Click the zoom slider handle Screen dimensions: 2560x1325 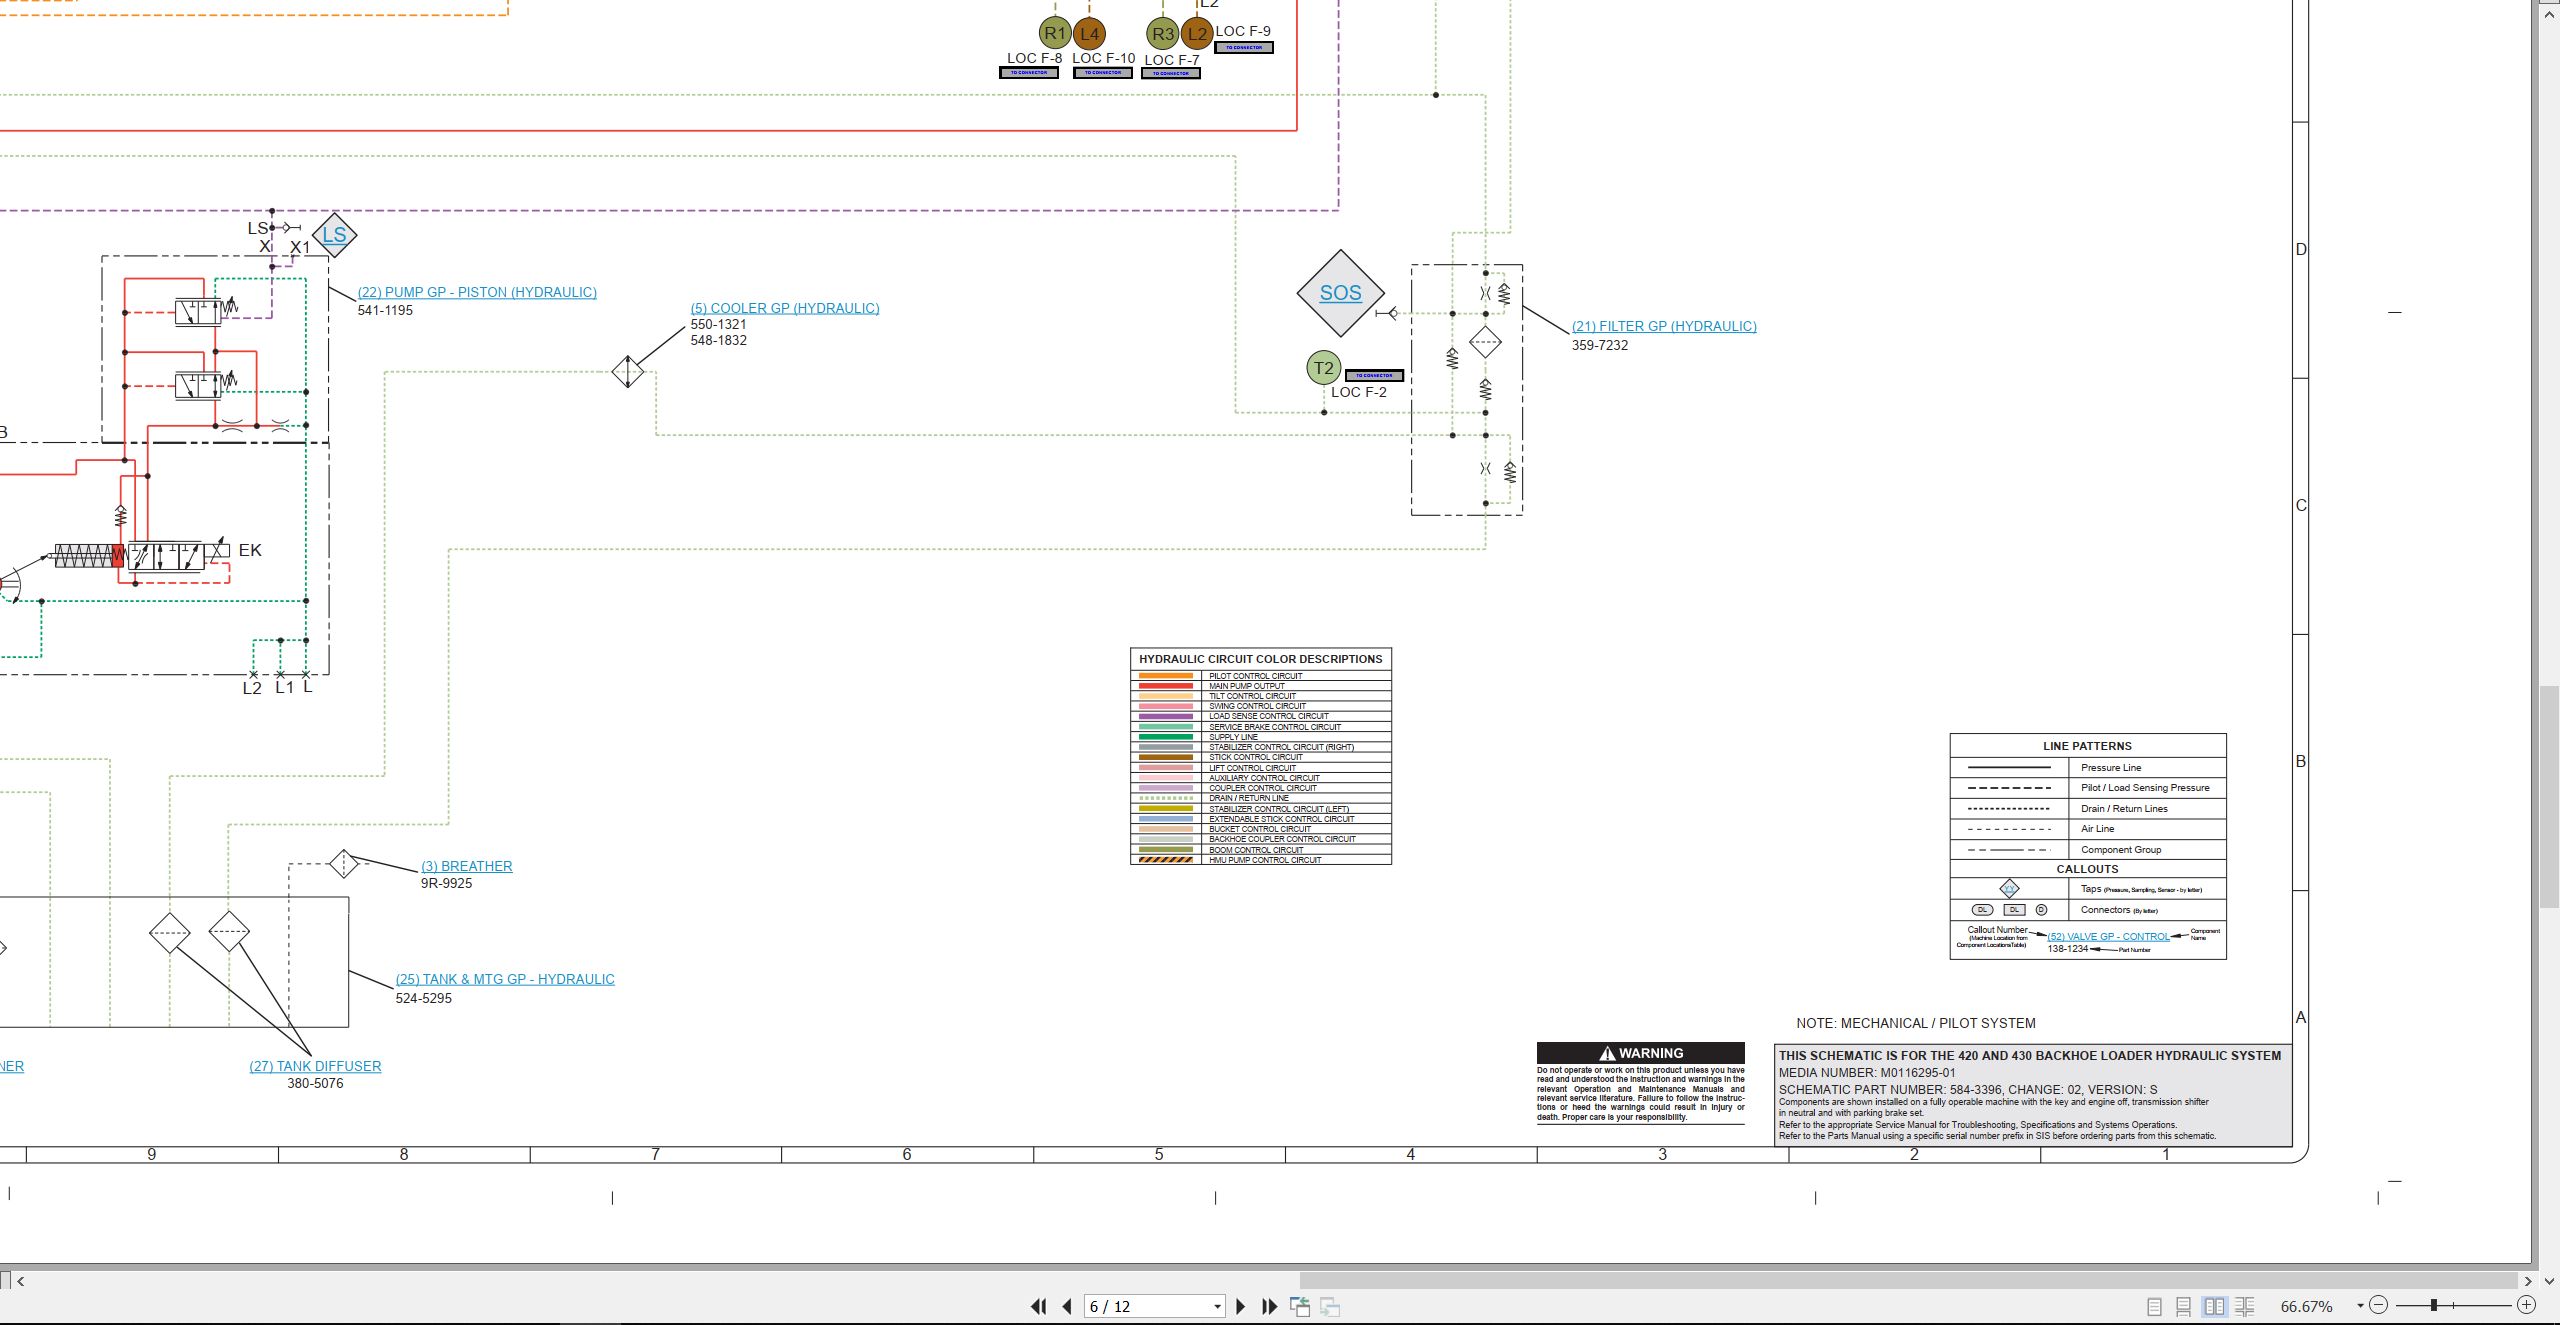point(2434,1305)
